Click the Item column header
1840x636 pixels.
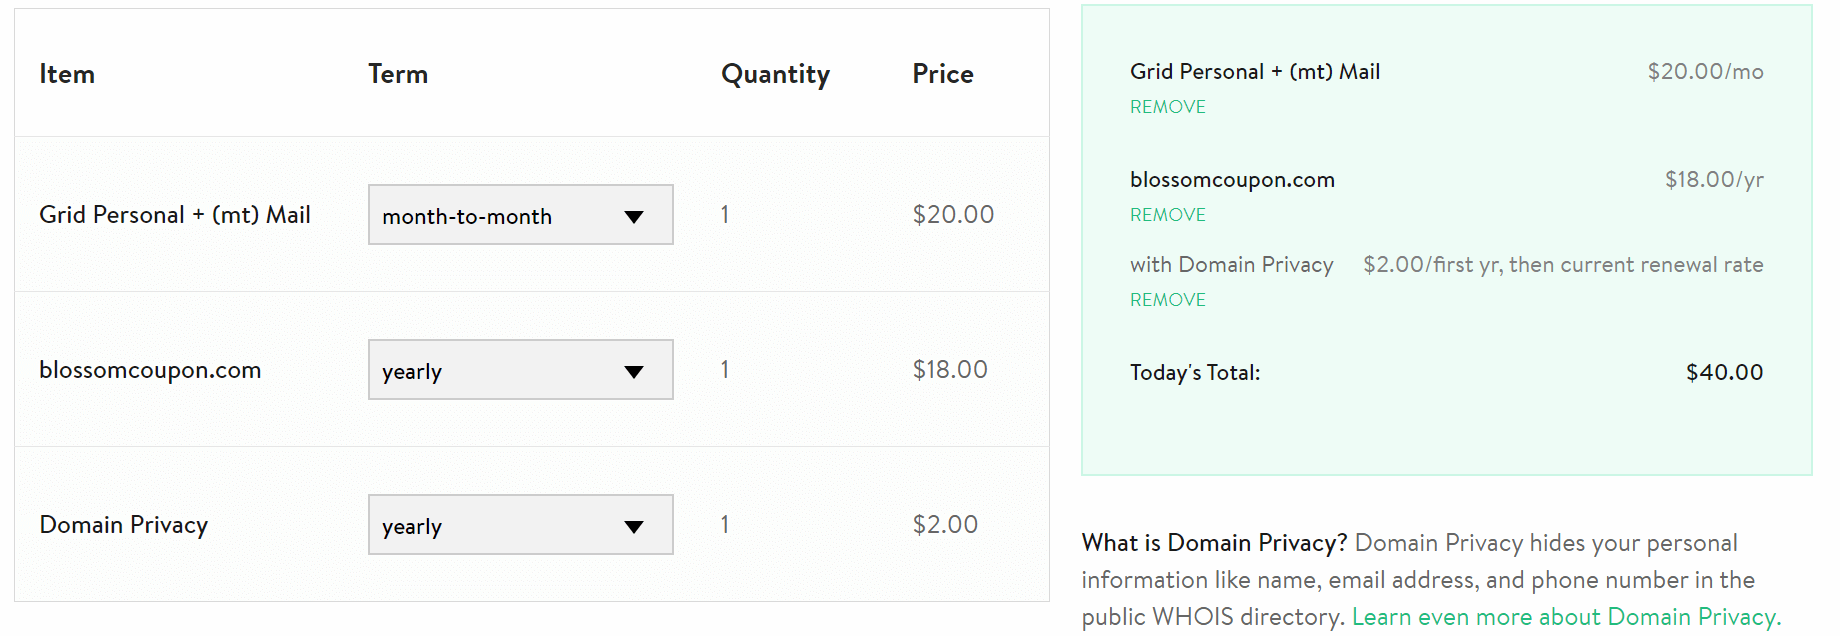67,74
